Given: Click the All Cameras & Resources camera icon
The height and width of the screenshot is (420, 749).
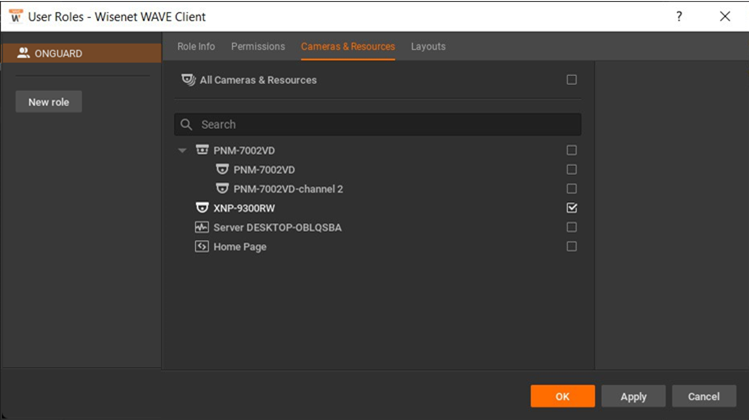Looking at the screenshot, I should tap(188, 80).
